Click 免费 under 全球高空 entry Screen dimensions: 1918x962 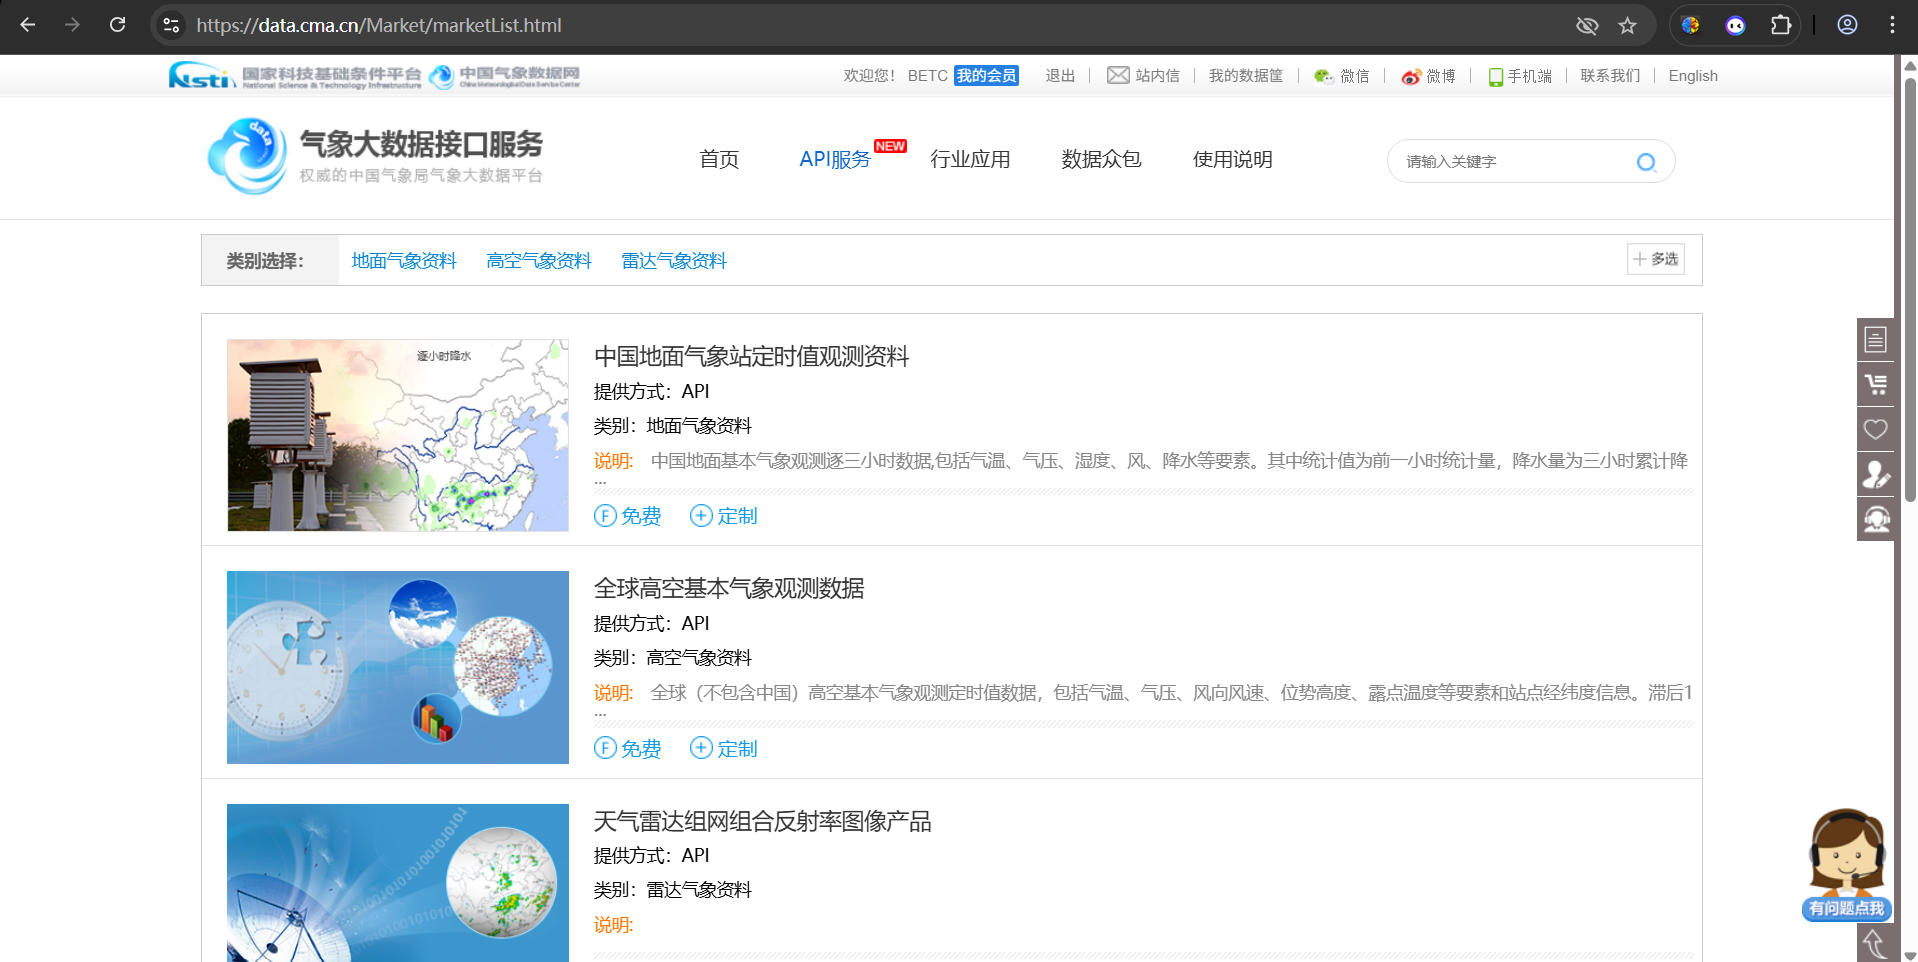pos(628,749)
